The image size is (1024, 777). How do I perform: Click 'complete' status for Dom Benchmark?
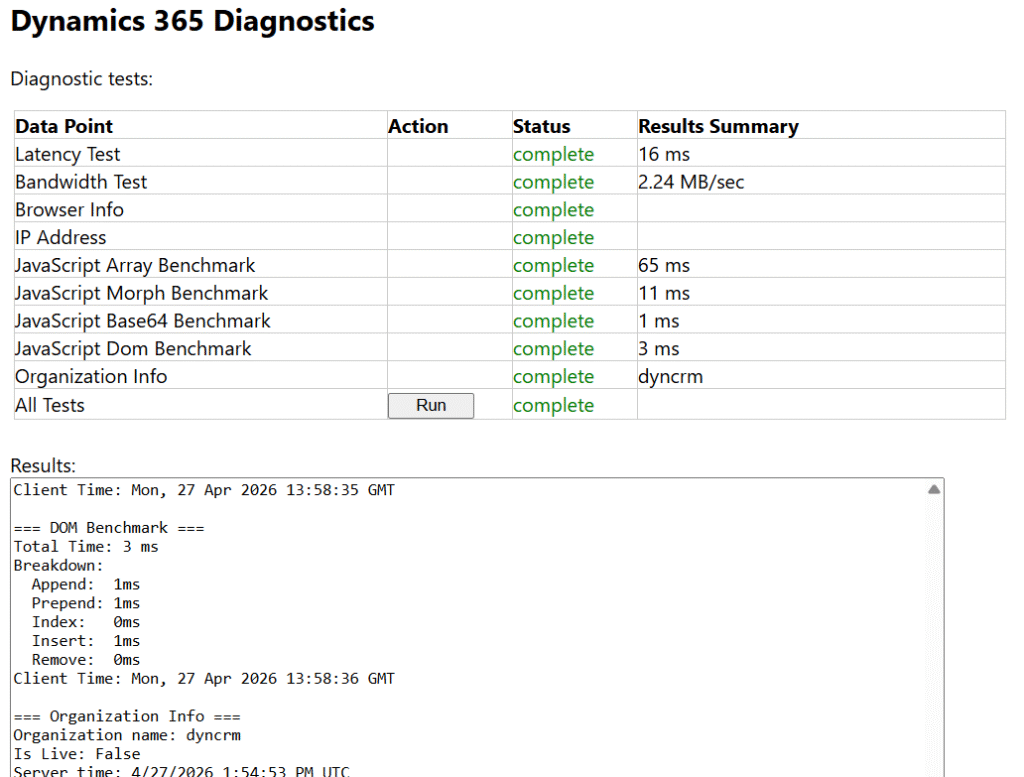(x=553, y=349)
